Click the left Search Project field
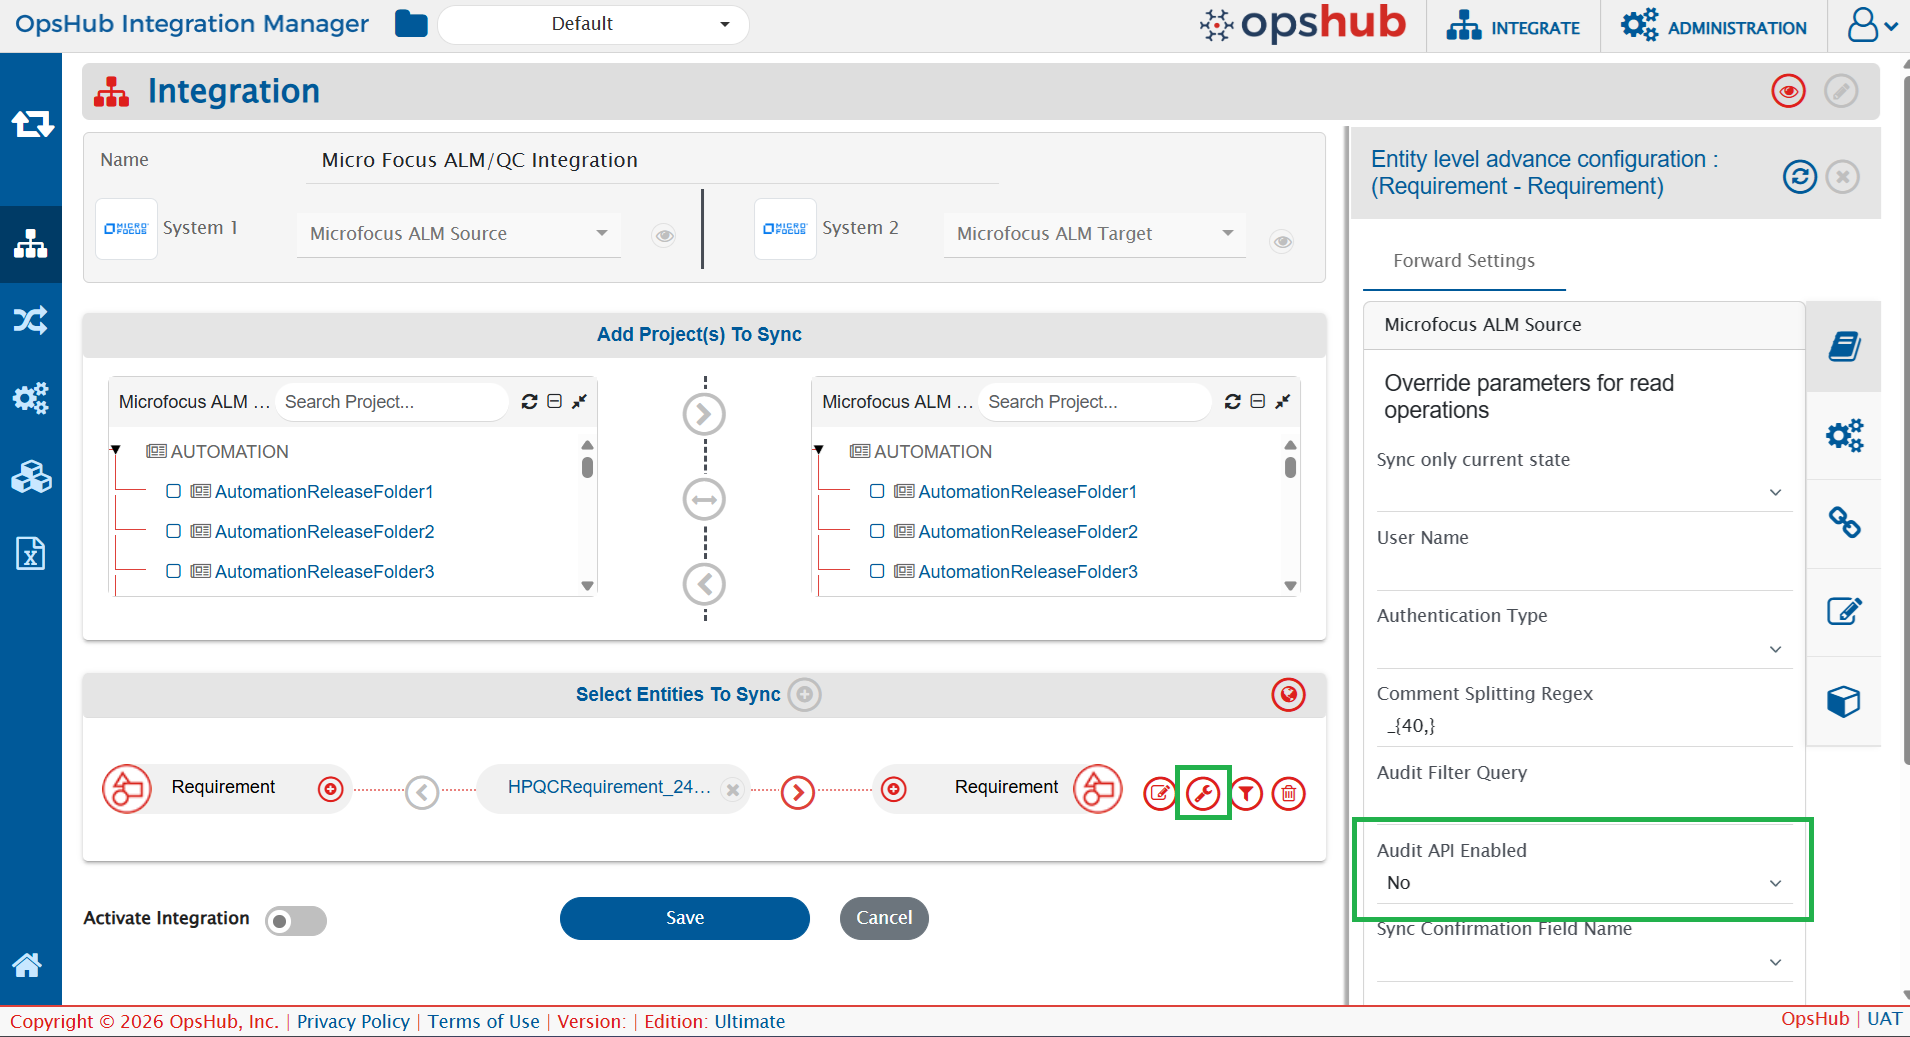The height and width of the screenshot is (1037, 1910). click(390, 402)
